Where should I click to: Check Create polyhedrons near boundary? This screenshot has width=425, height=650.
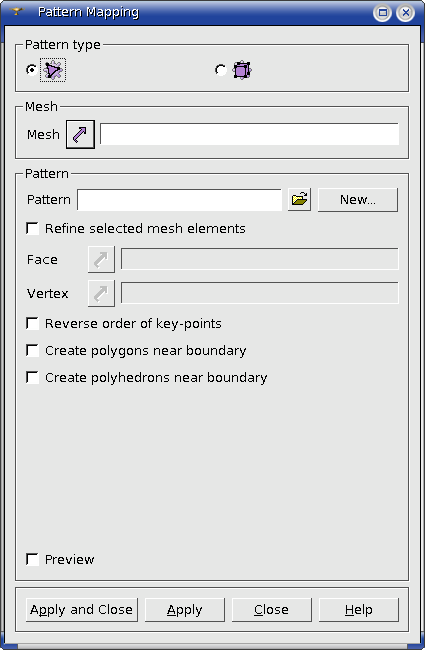pyautogui.click(x=32, y=377)
